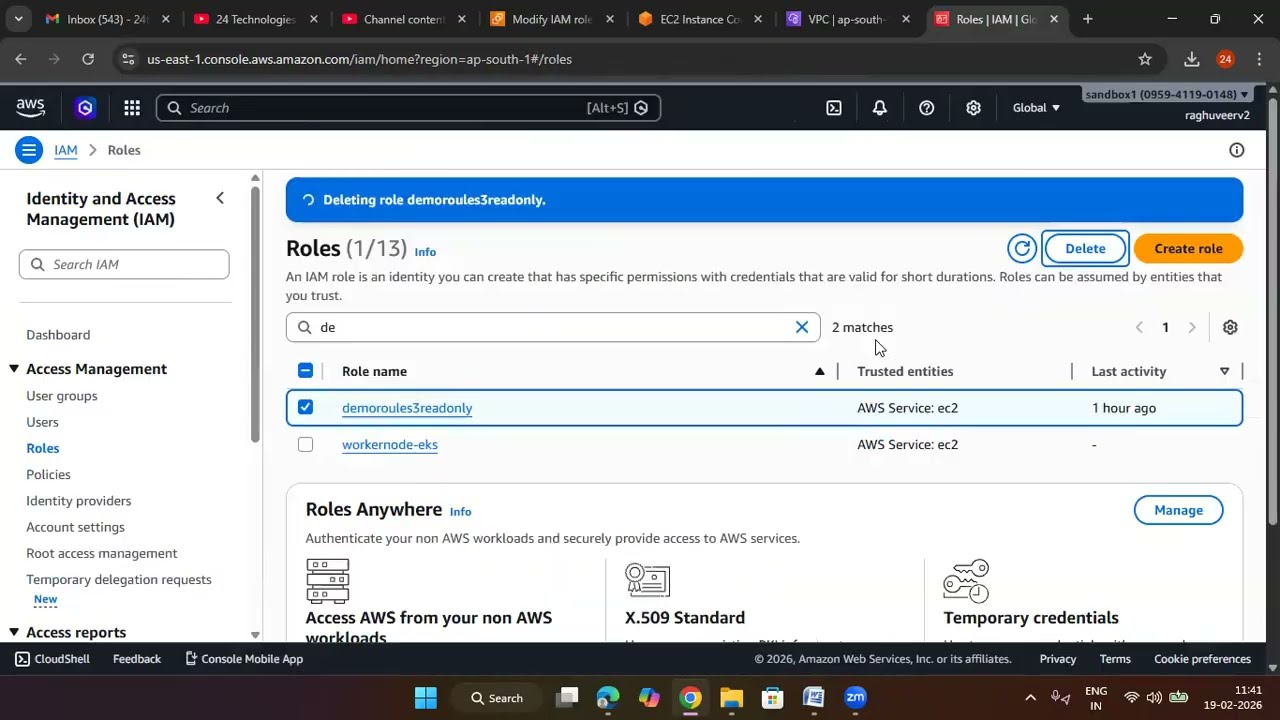Go back in the browser
Screen dimensions: 1280x720
(21, 59)
